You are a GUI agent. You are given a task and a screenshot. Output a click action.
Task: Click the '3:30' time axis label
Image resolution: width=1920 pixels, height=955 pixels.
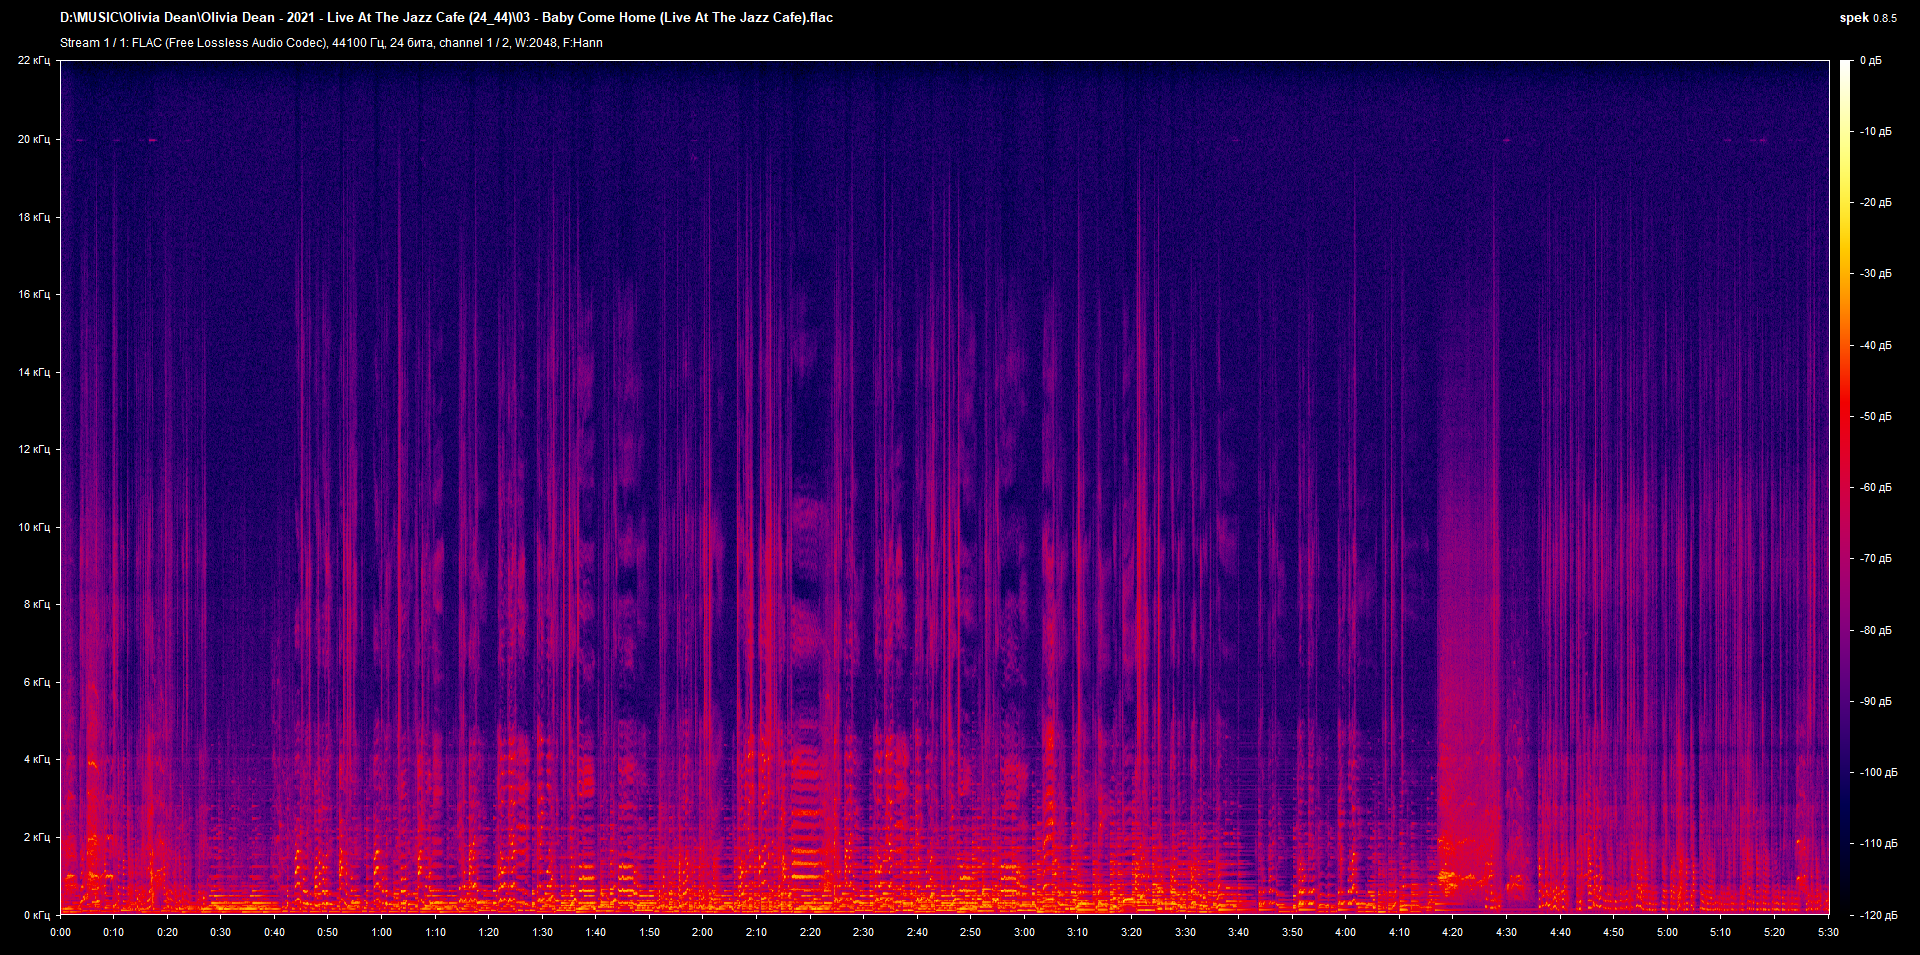tap(1185, 932)
